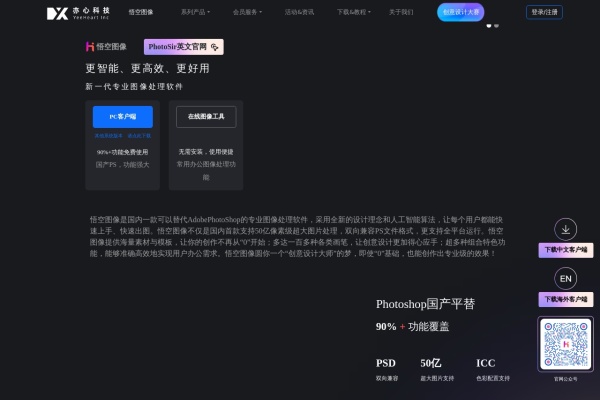Image resolution: width=600 pixels, height=400 pixels.
Task: Open the 悟空图像 navigation item
Action: click(x=141, y=12)
